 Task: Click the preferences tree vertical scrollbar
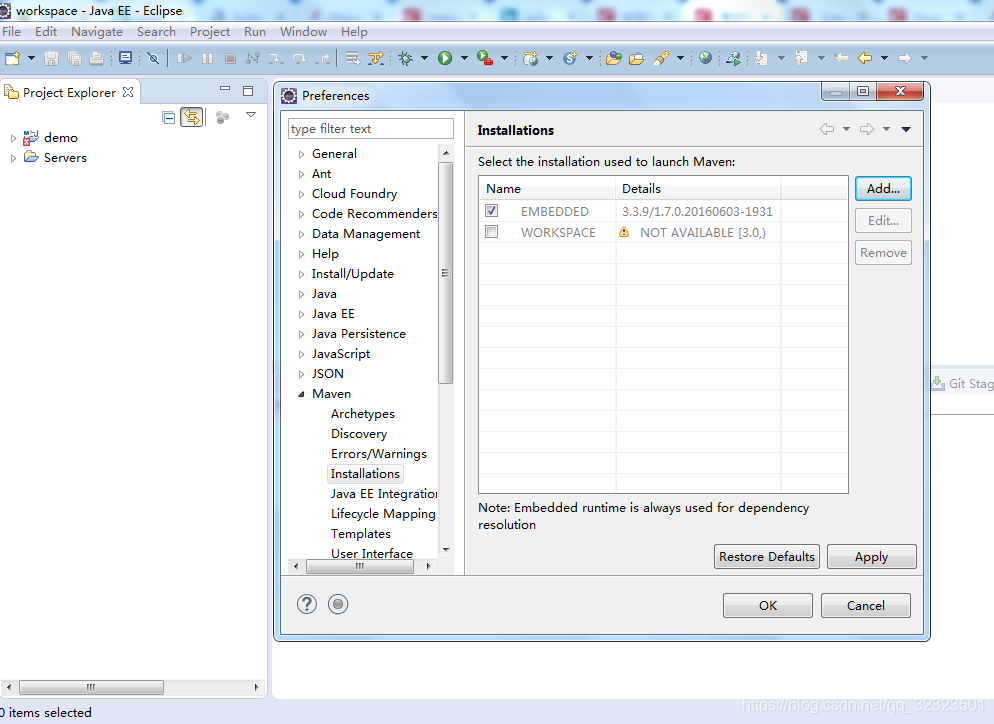point(446,273)
